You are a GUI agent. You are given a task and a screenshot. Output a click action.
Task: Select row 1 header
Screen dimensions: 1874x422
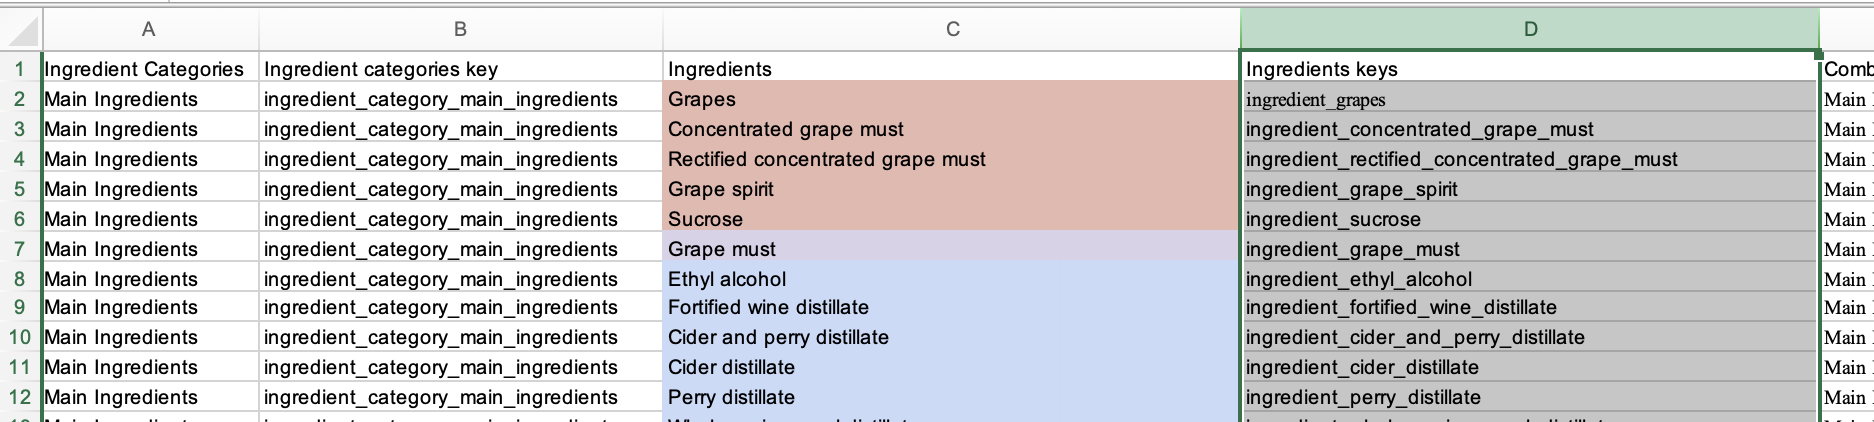coord(20,69)
